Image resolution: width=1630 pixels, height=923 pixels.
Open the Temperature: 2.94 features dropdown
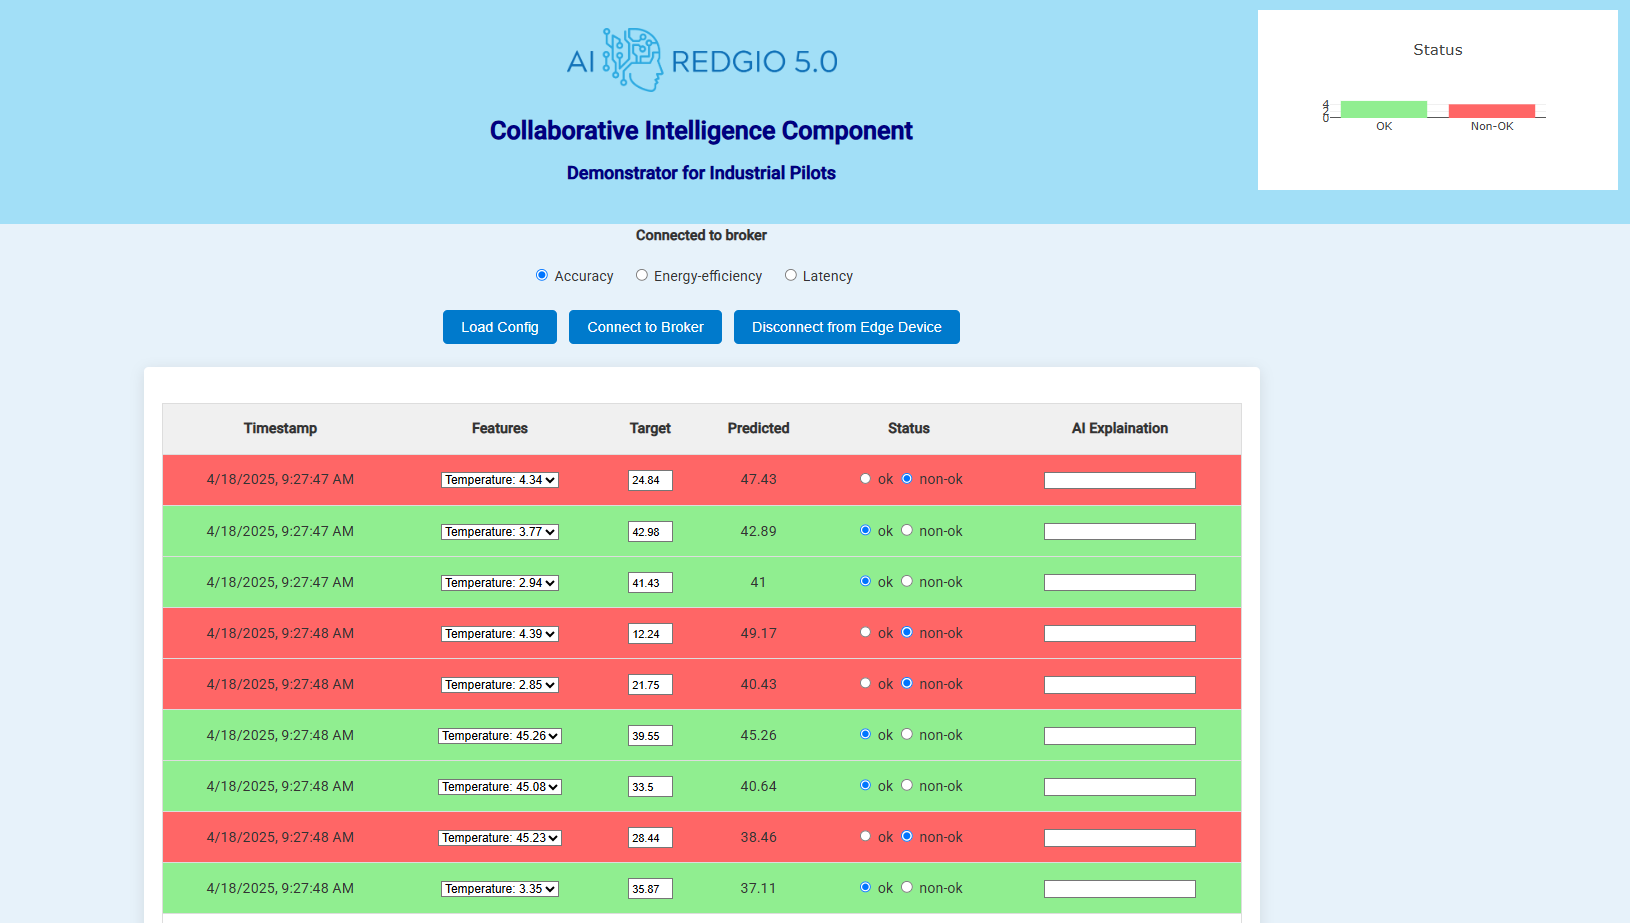click(499, 582)
